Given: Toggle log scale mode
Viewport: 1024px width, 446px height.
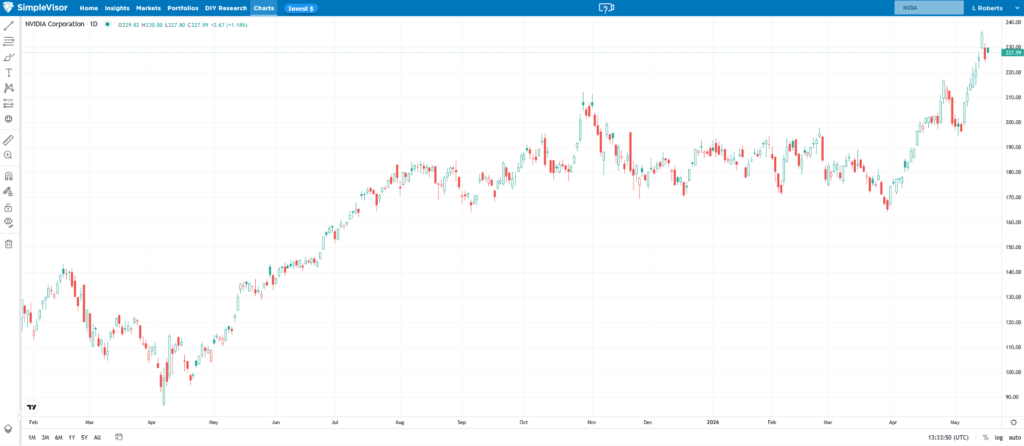Looking at the screenshot, I should click(999, 437).
